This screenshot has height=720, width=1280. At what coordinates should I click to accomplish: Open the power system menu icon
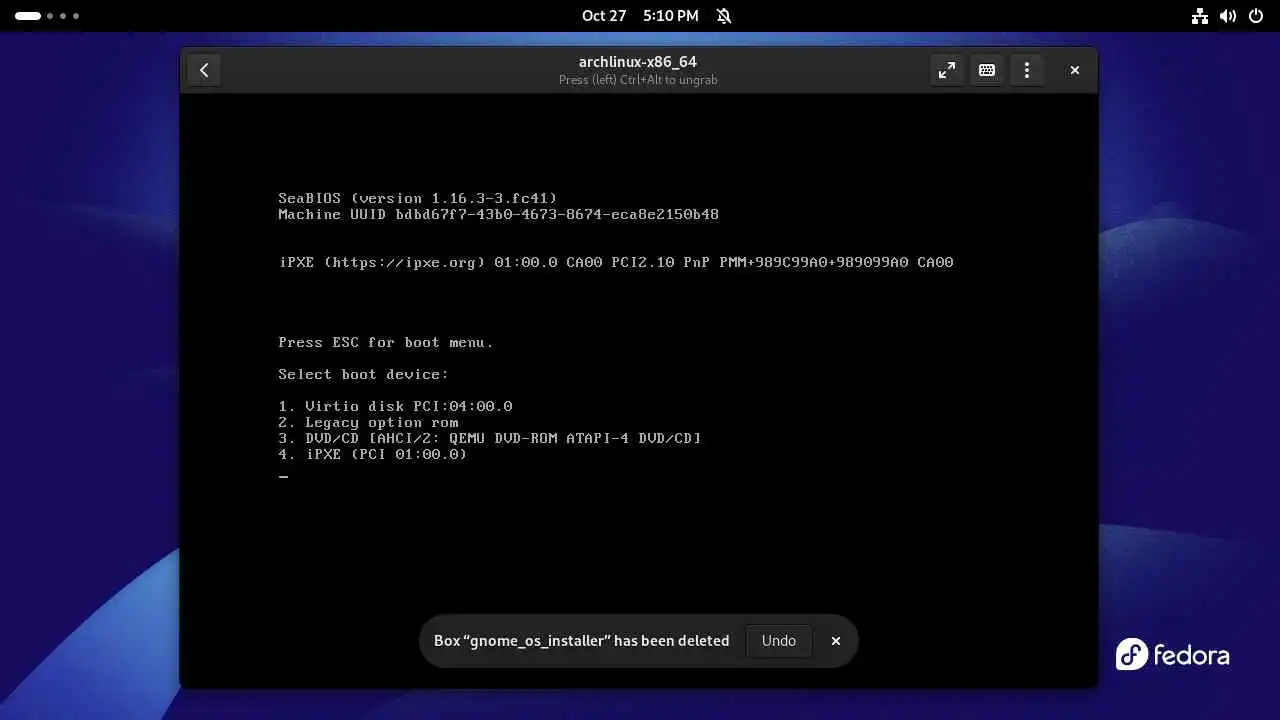(1256, 16)
